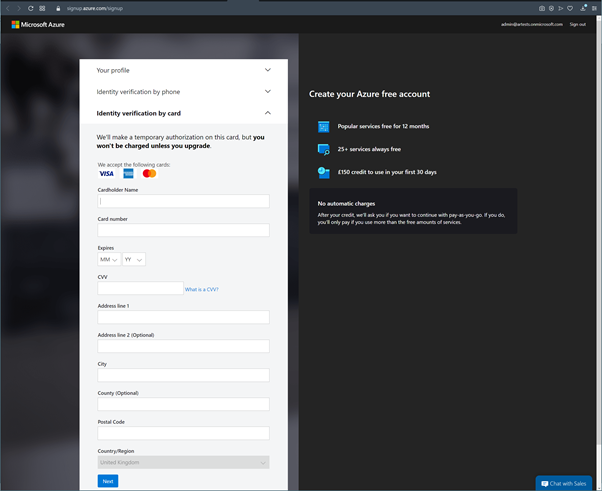This screenshot has width=602, height=491.
Task: Open the expiry year YY dropdown
Action: click(134, 259)
